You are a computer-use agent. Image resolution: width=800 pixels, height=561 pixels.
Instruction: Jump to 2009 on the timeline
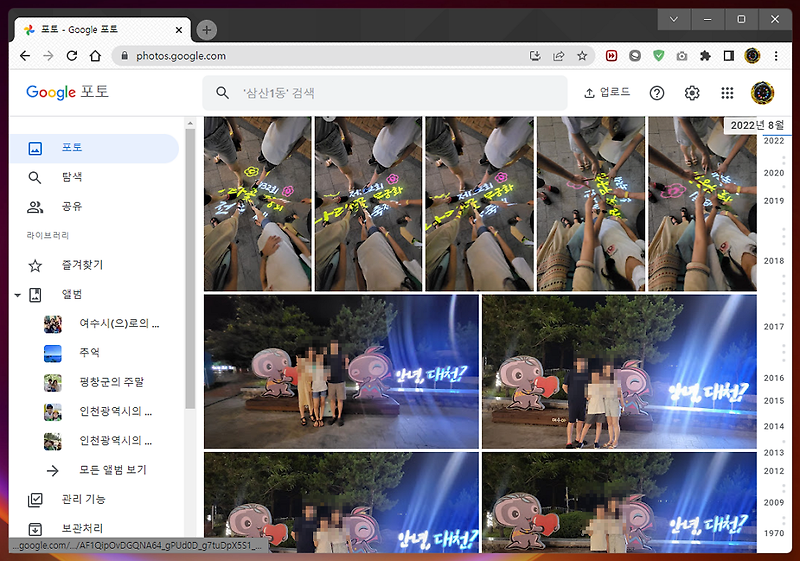pyautogui.click(x=773, y=502)
